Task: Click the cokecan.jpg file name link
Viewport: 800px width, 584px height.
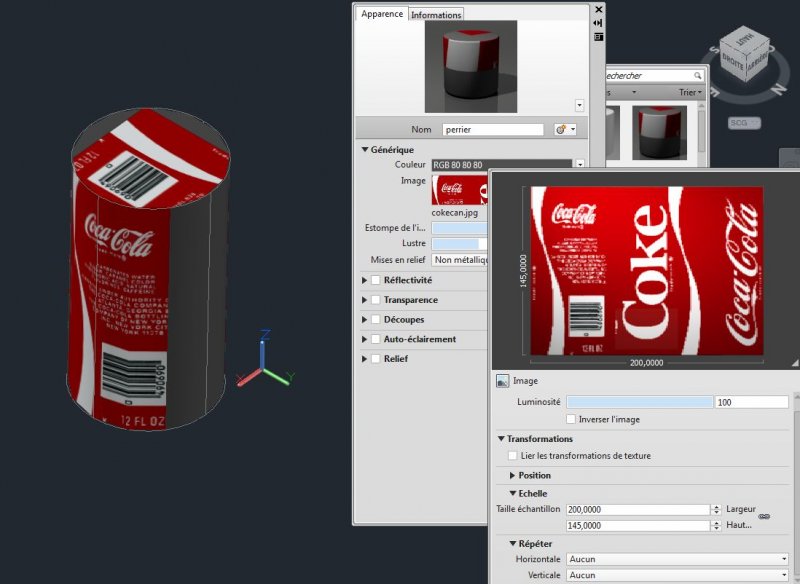Action: point(455,213)
